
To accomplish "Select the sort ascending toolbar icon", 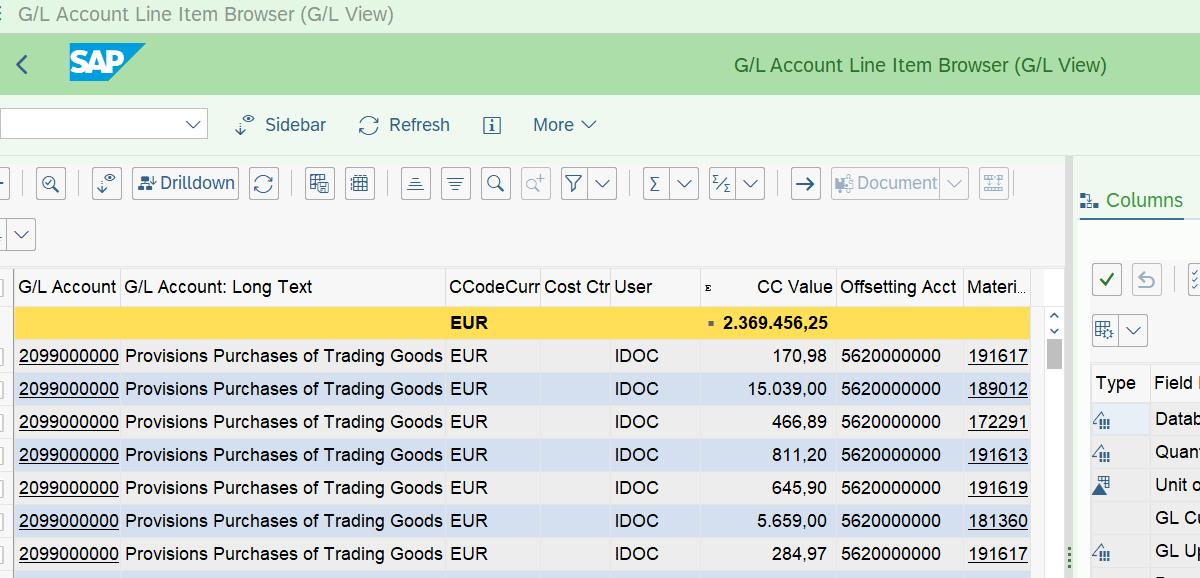I will coord(415,183).
